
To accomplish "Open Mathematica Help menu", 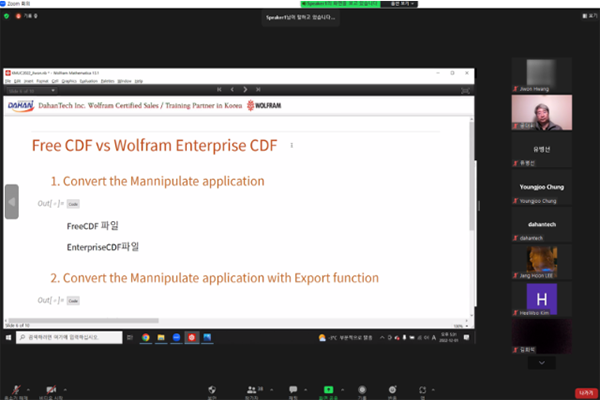I will click(139, 81).
